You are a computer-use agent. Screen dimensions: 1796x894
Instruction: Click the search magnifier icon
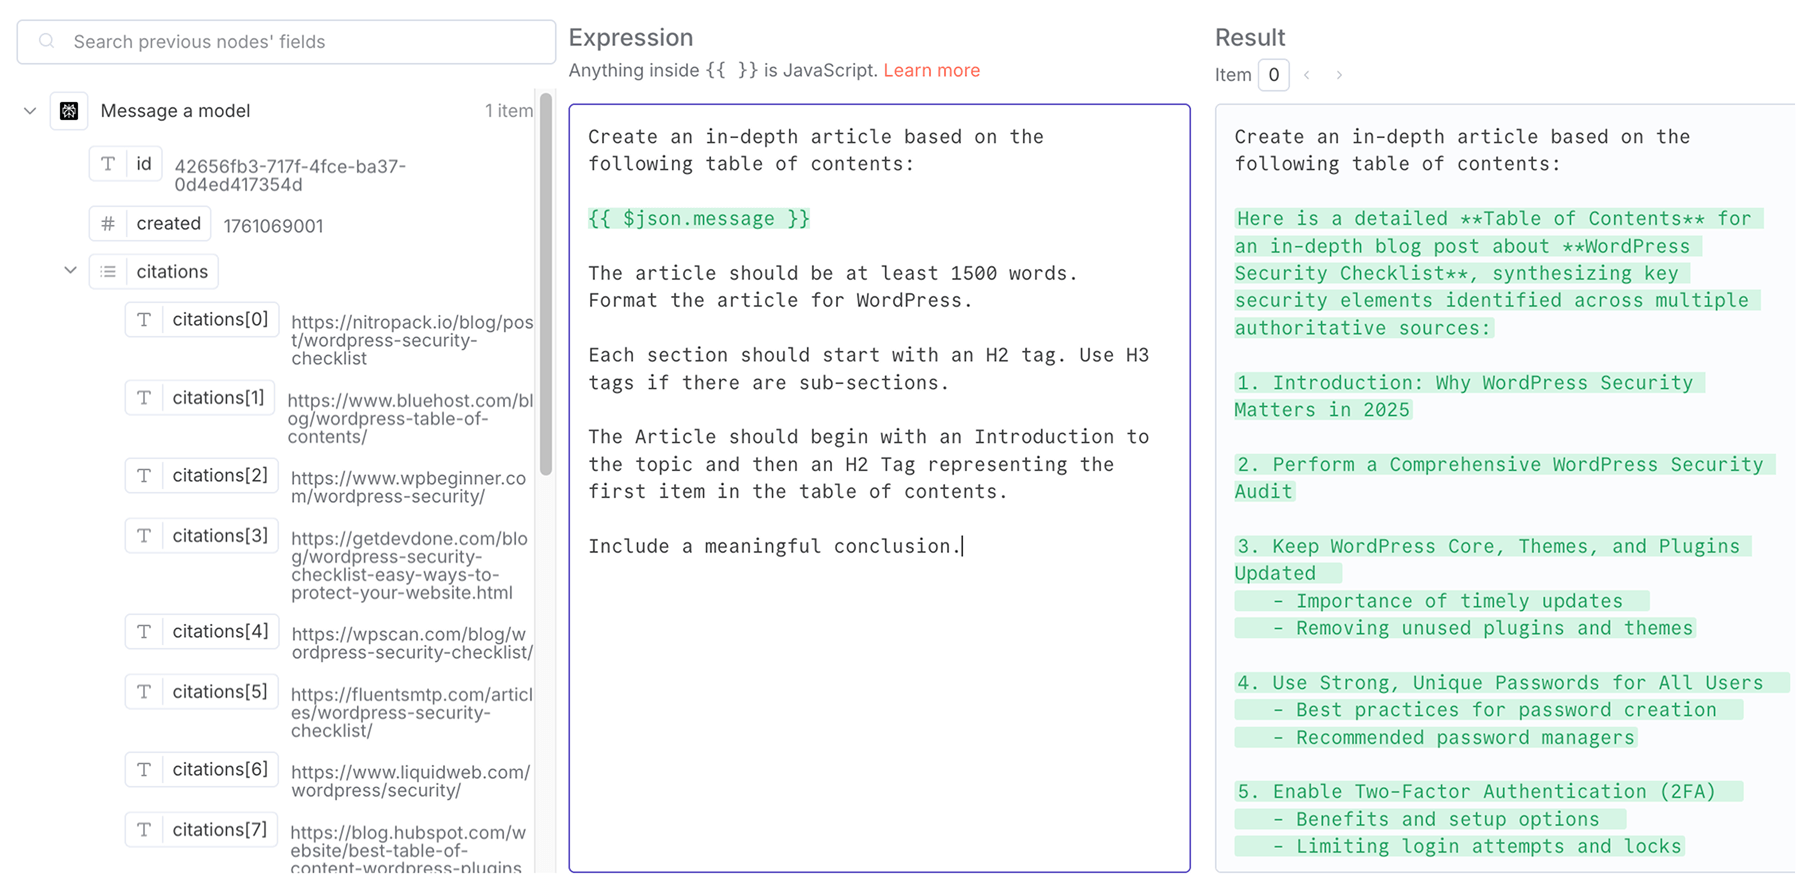[x=47, y=42]
